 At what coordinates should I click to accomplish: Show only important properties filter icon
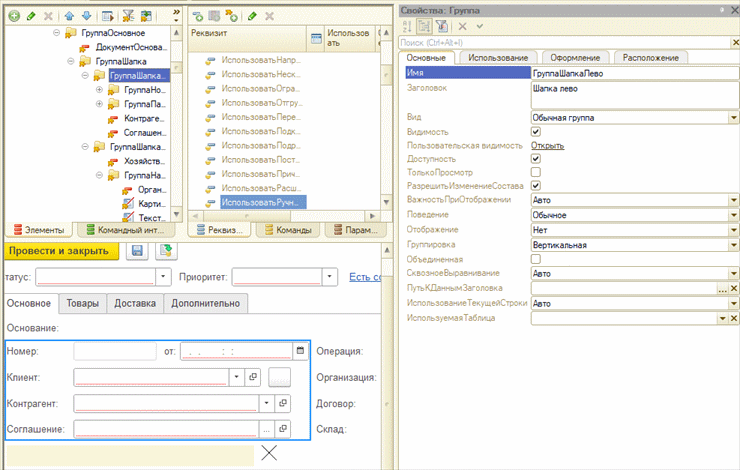tap(441, 26)
